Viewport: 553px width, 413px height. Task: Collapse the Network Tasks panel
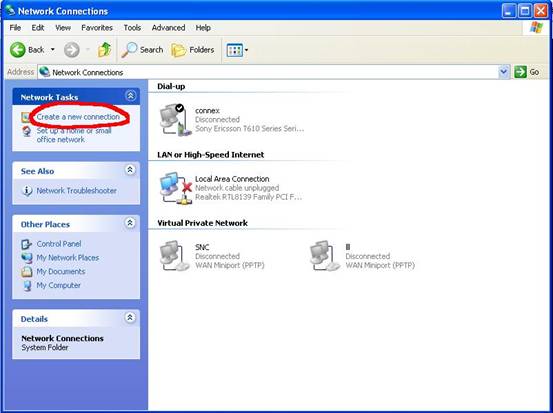point(130,96)
